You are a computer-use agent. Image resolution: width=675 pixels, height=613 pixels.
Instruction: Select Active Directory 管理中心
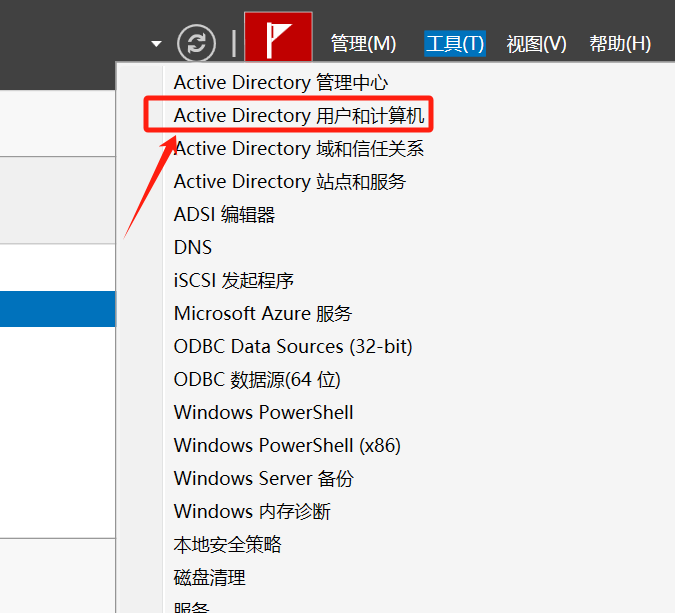[x=281, y=83]
